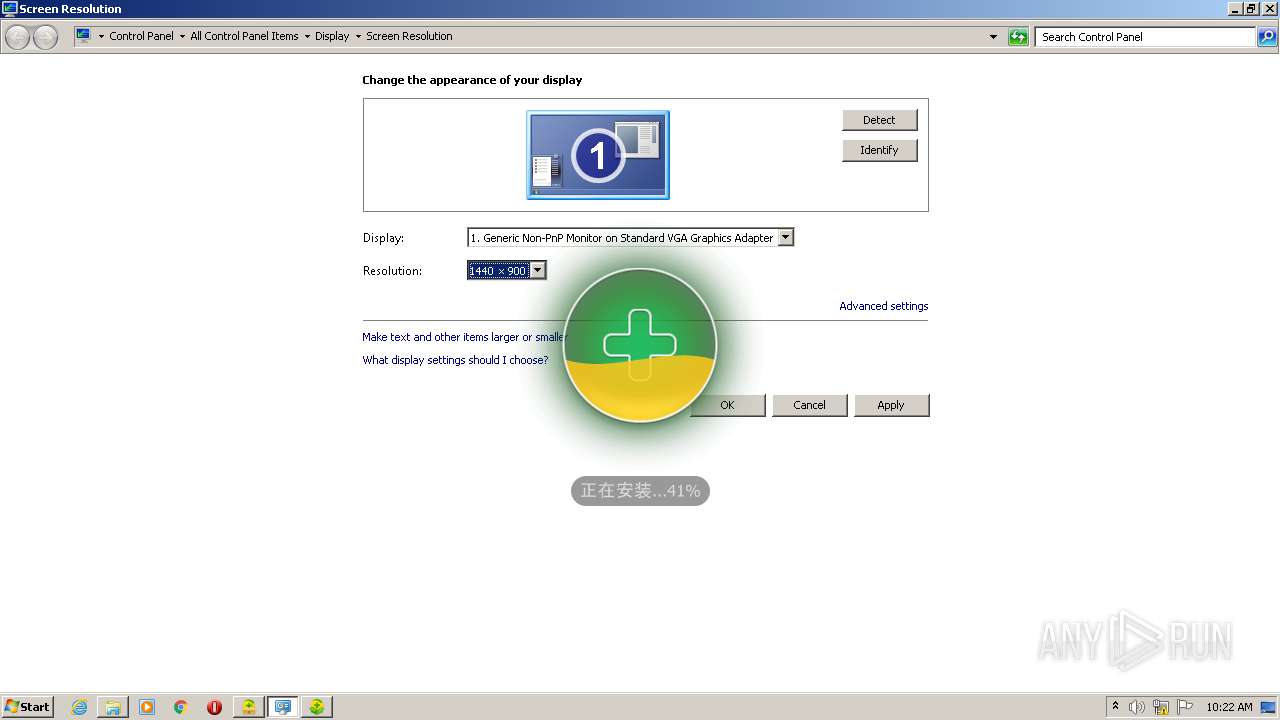Expand the arrow after All Control Panel Items
This screenshot has width=1280, height=720.
click(307, 36)
